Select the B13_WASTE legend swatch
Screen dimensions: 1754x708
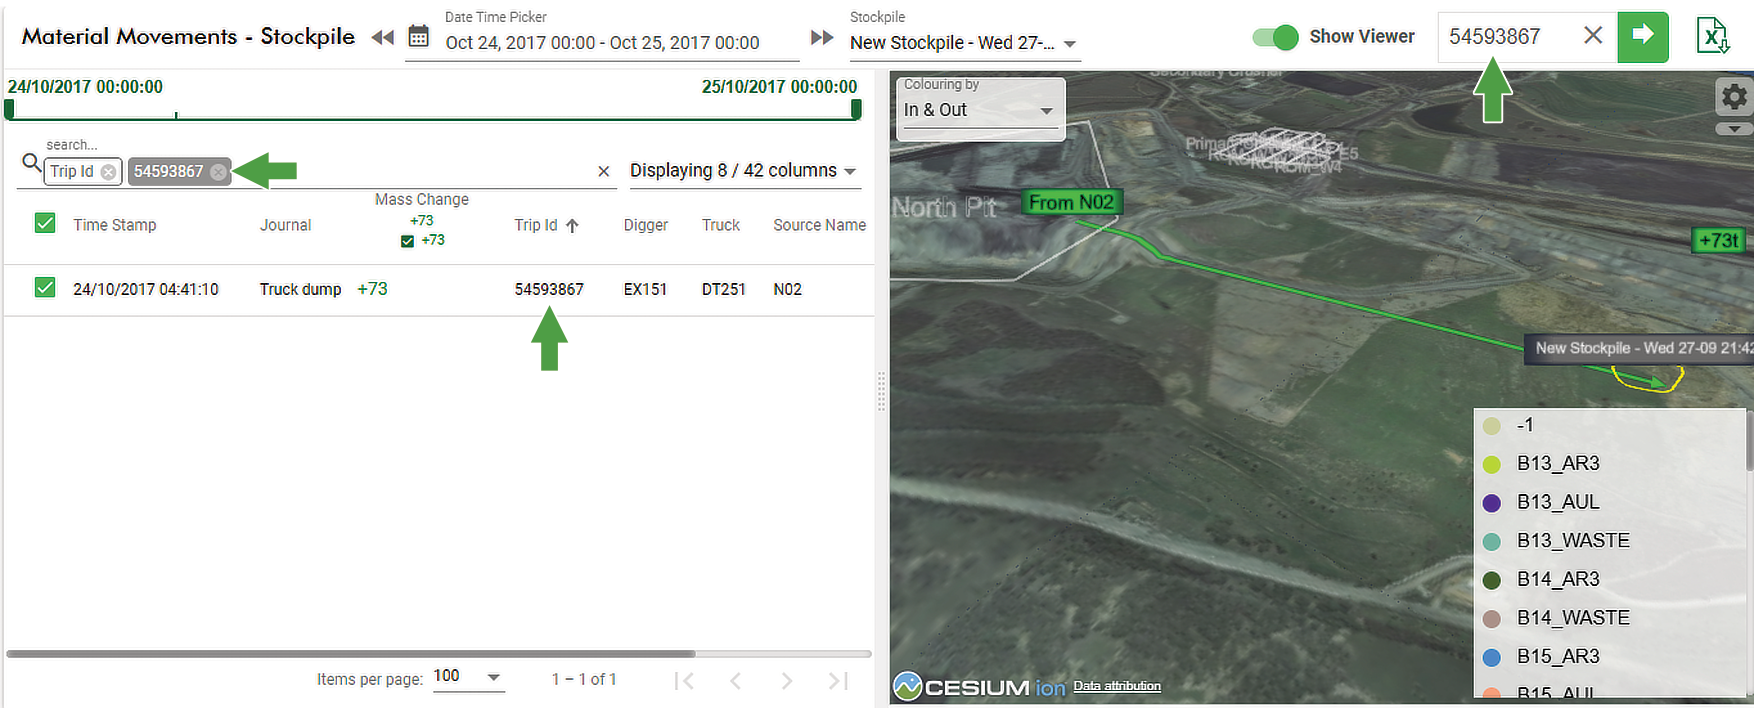click(x=1492, y=542)
